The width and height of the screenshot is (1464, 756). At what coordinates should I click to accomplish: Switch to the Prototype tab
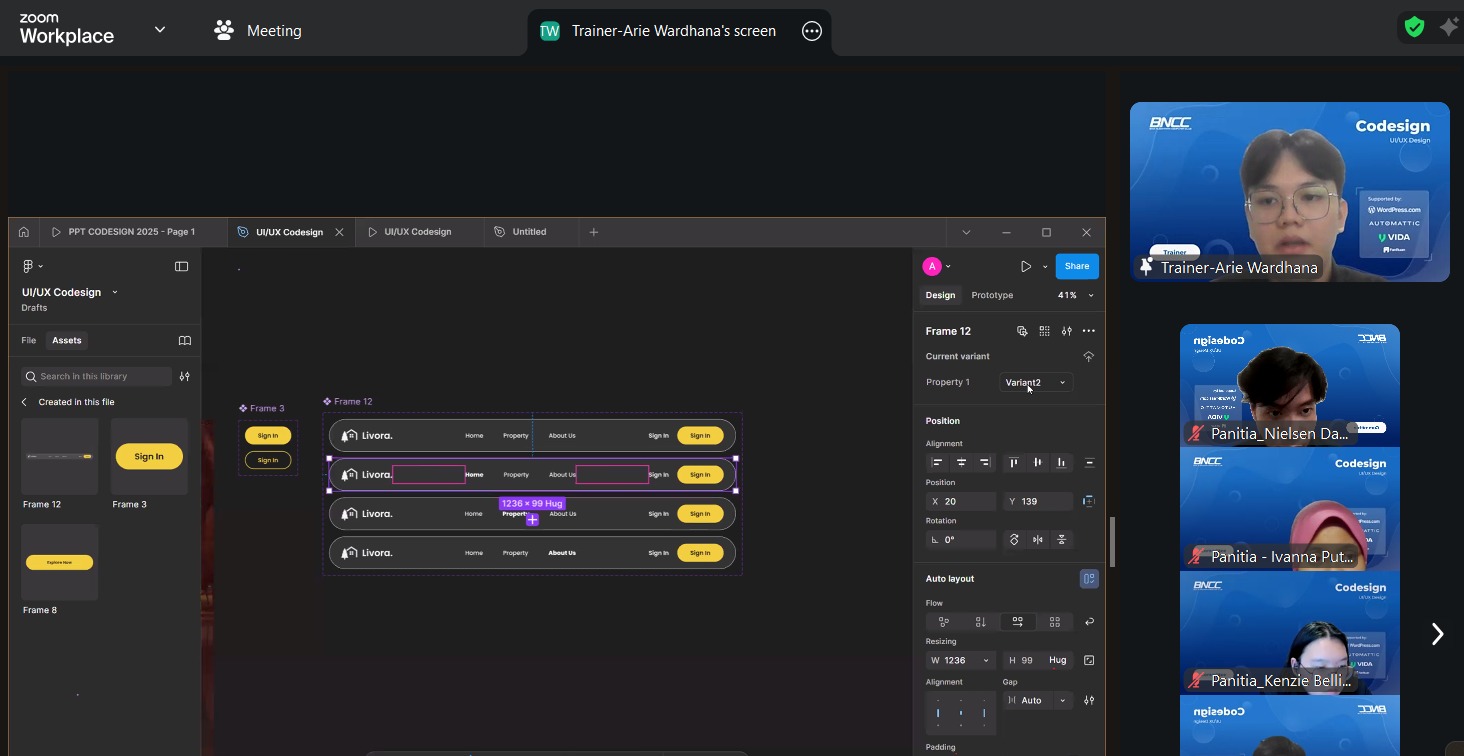[x=992, y=295]
